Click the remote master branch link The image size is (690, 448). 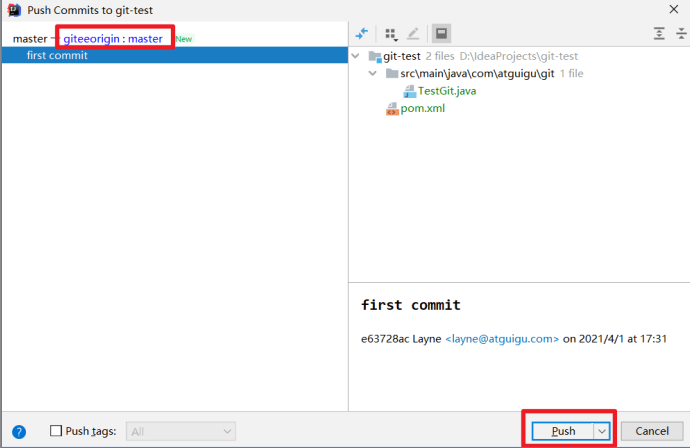pyautogui.click(x=145, y=39)
